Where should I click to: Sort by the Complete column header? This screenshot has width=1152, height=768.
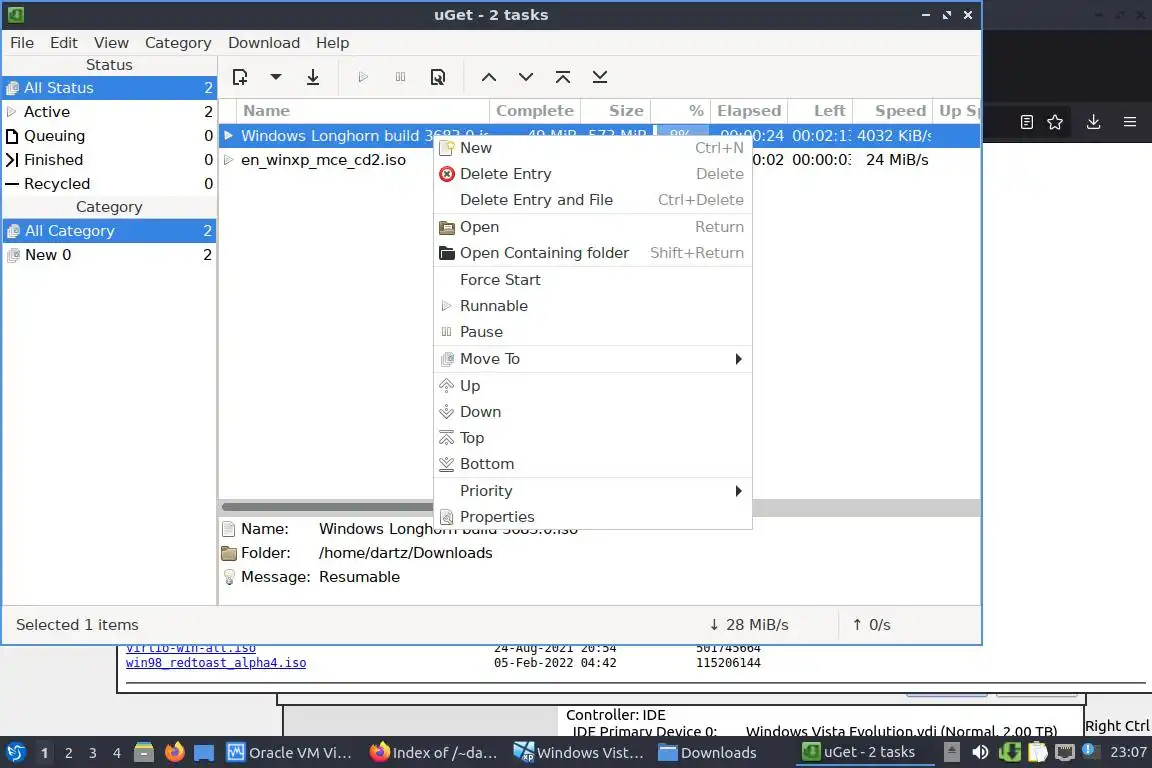pyautogui.click(x=535, y=111)
